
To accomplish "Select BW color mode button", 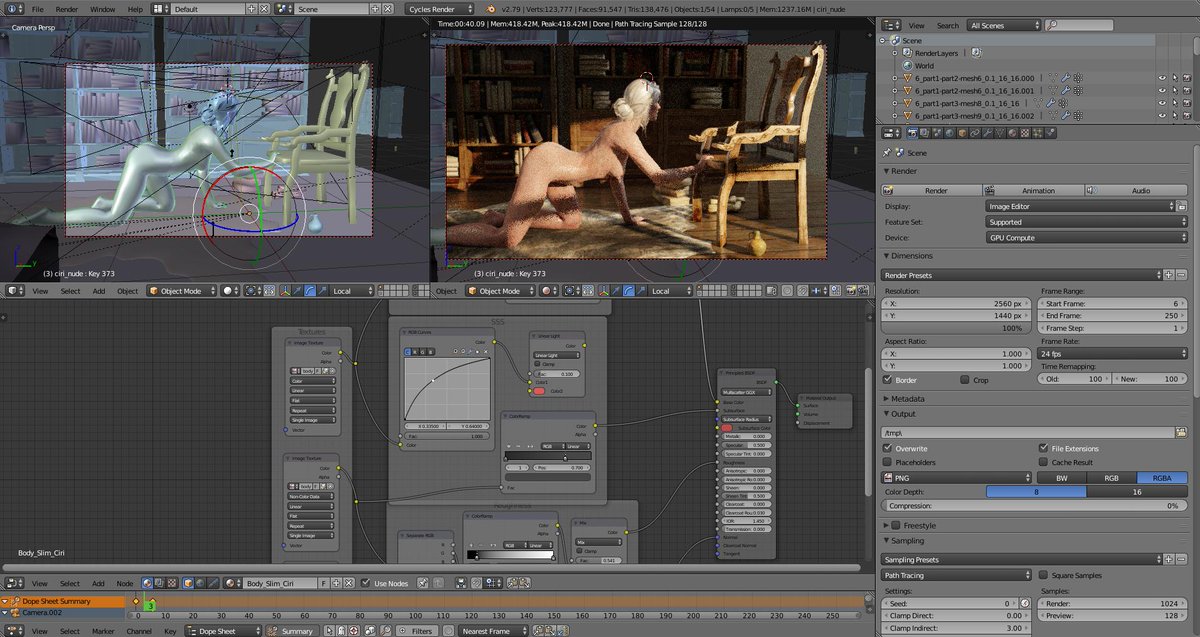I will point(1061,477).
